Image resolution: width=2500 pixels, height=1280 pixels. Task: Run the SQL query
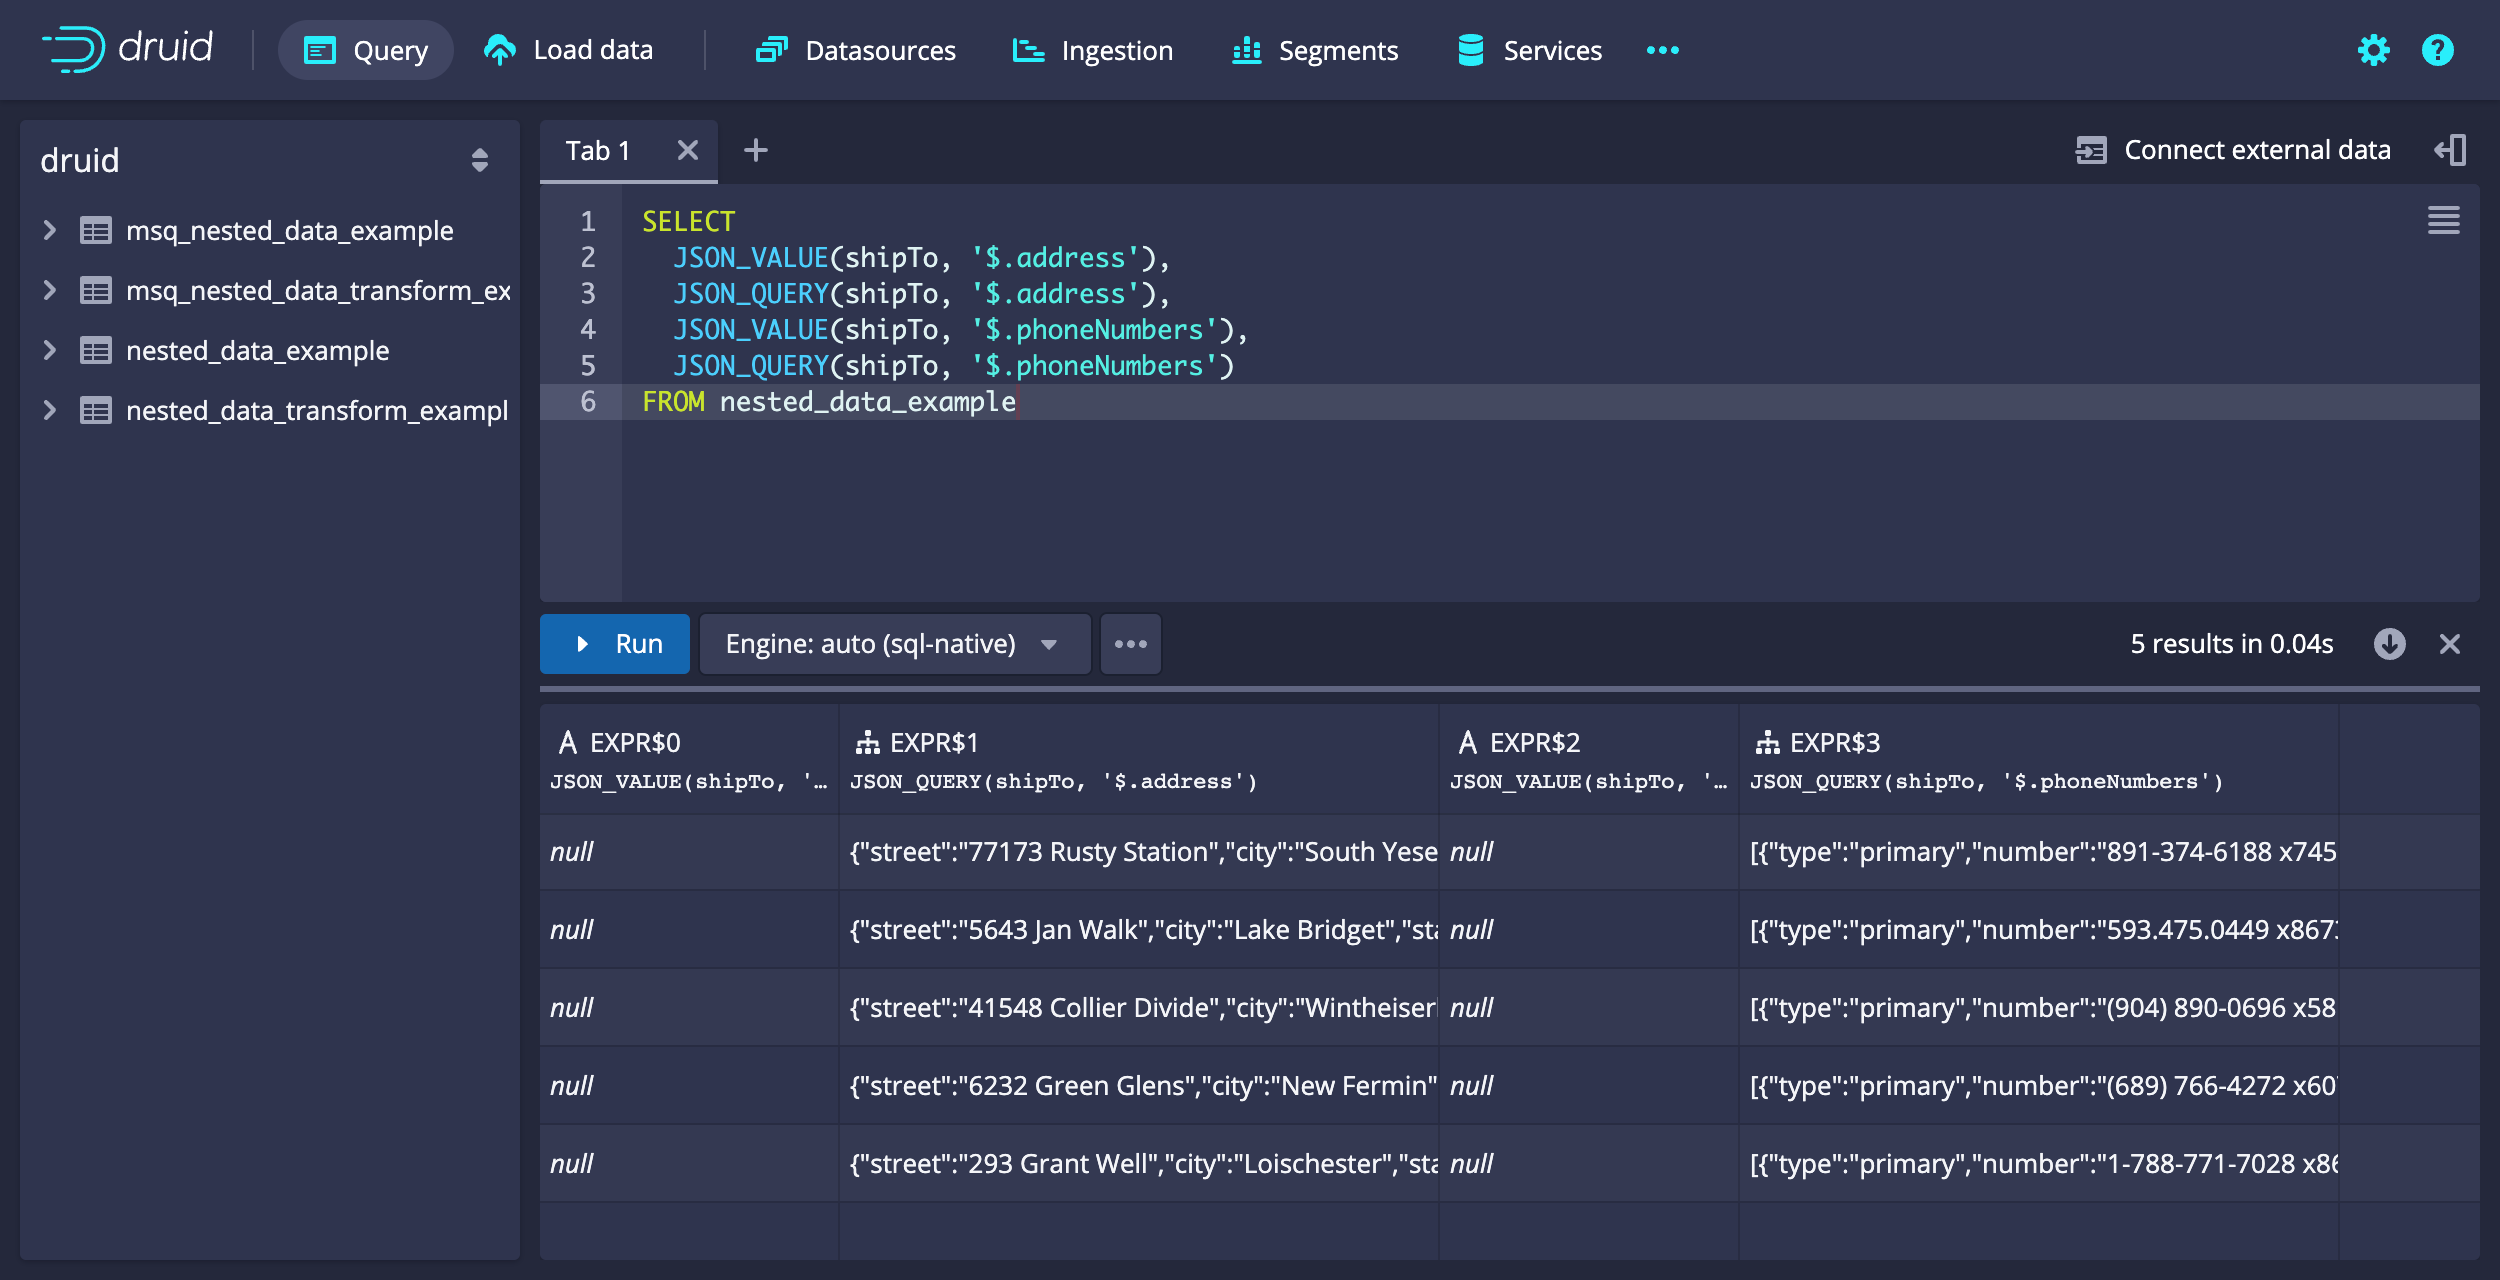[614, 643]
